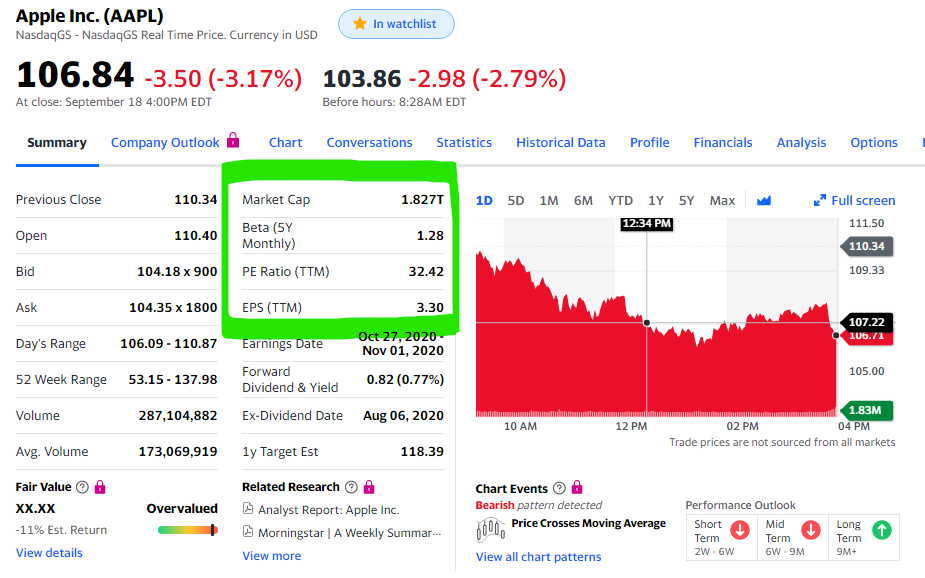The width and height of the screenshot is (925, 578).
Task: Click View more under Related Research
Action: [x=271, y=556]
